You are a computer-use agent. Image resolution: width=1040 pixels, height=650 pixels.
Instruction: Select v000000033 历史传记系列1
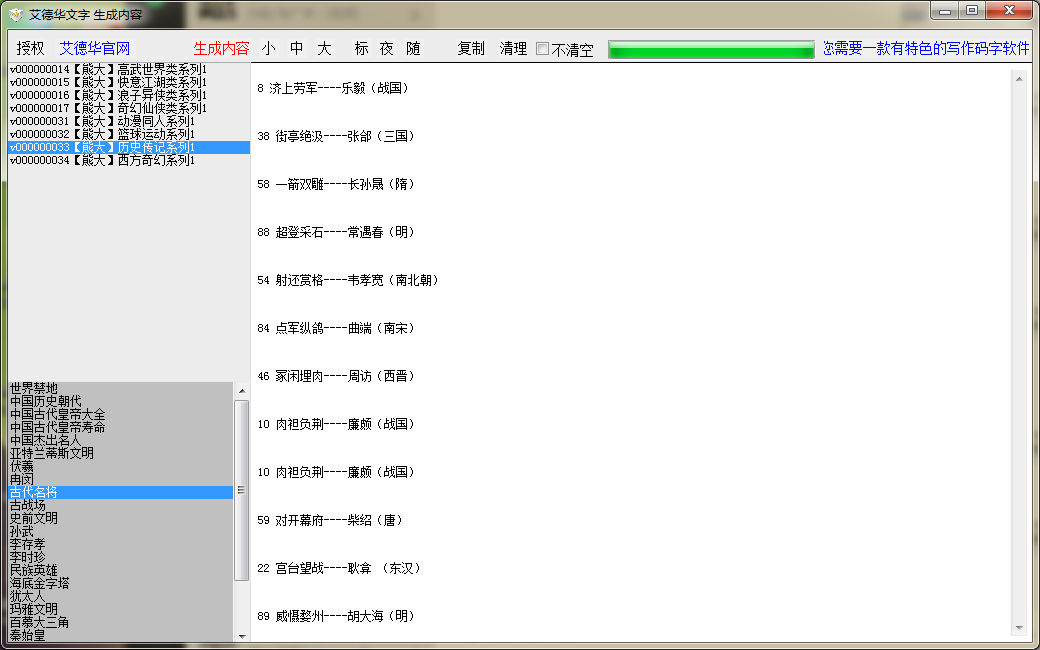(129, 147)
